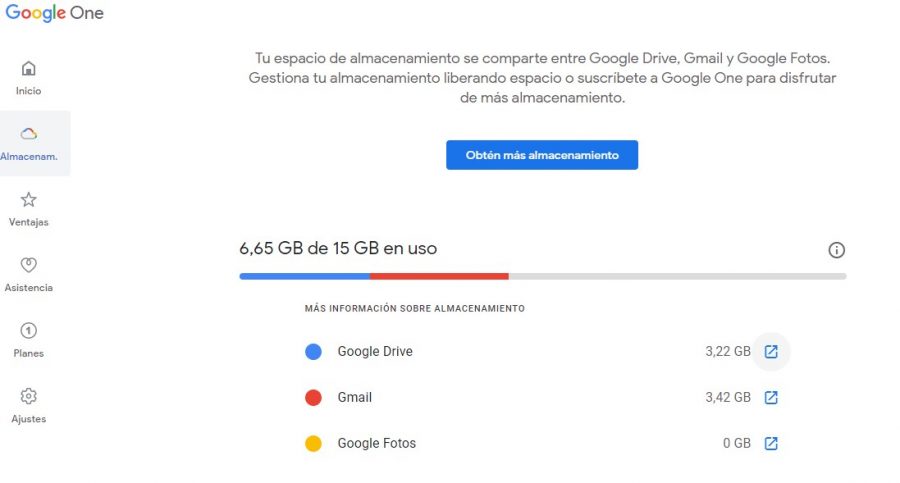900x483 pixels.
Task: Select the Google Drive storage row label
Action: coord(375,352)
